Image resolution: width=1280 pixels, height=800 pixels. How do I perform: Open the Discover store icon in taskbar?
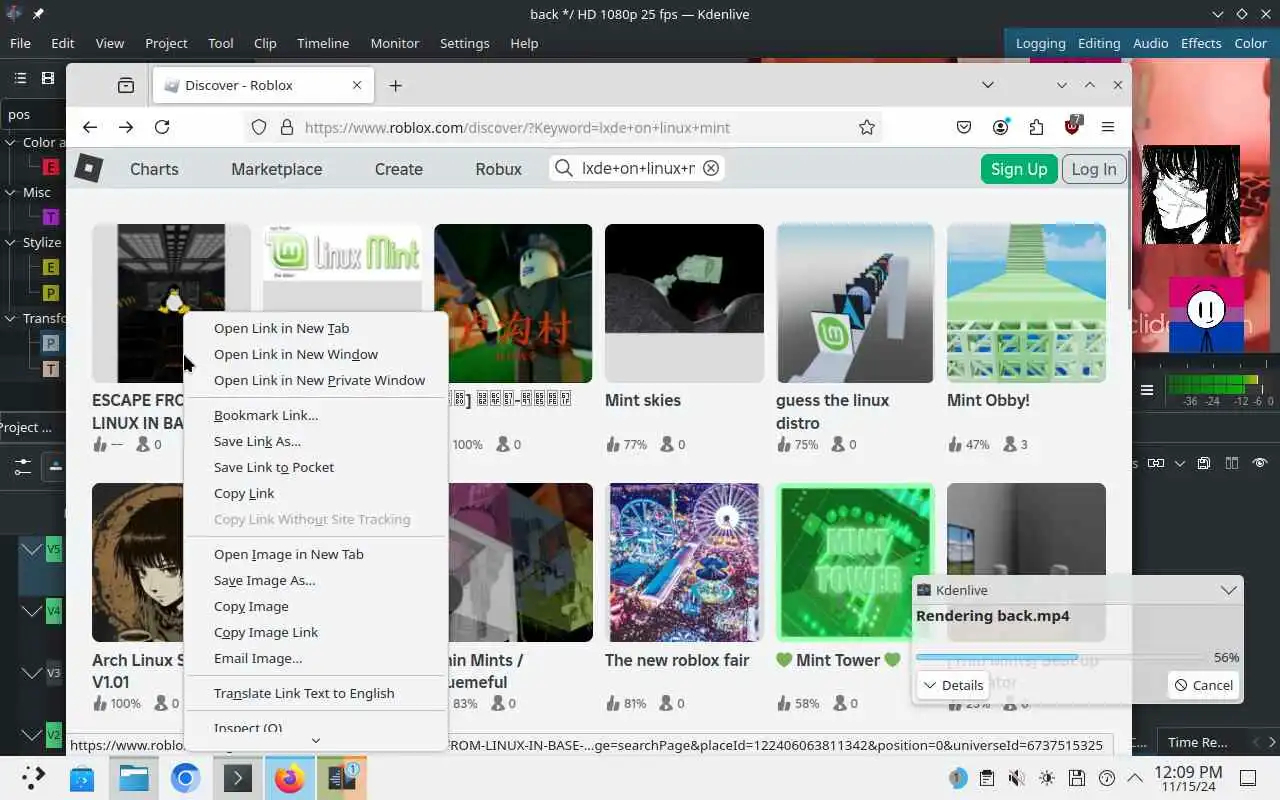(x=82, y=778)
